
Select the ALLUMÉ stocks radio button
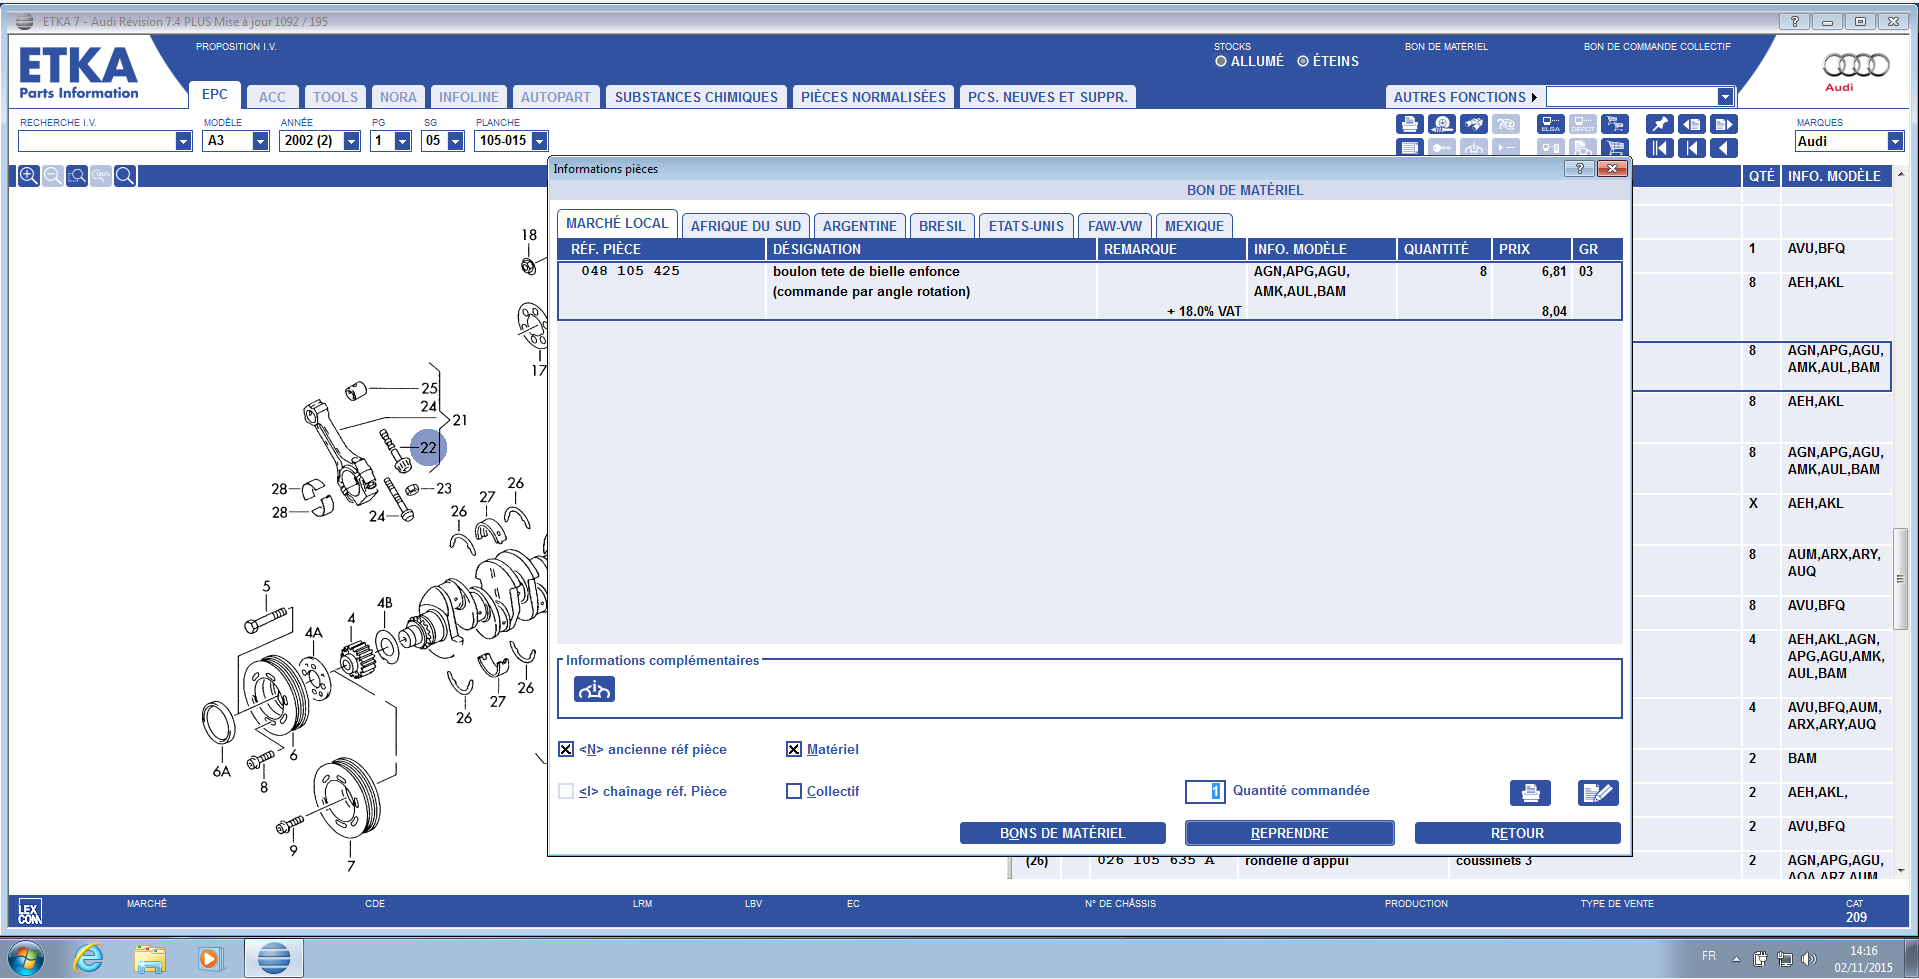pos(1221,61)
